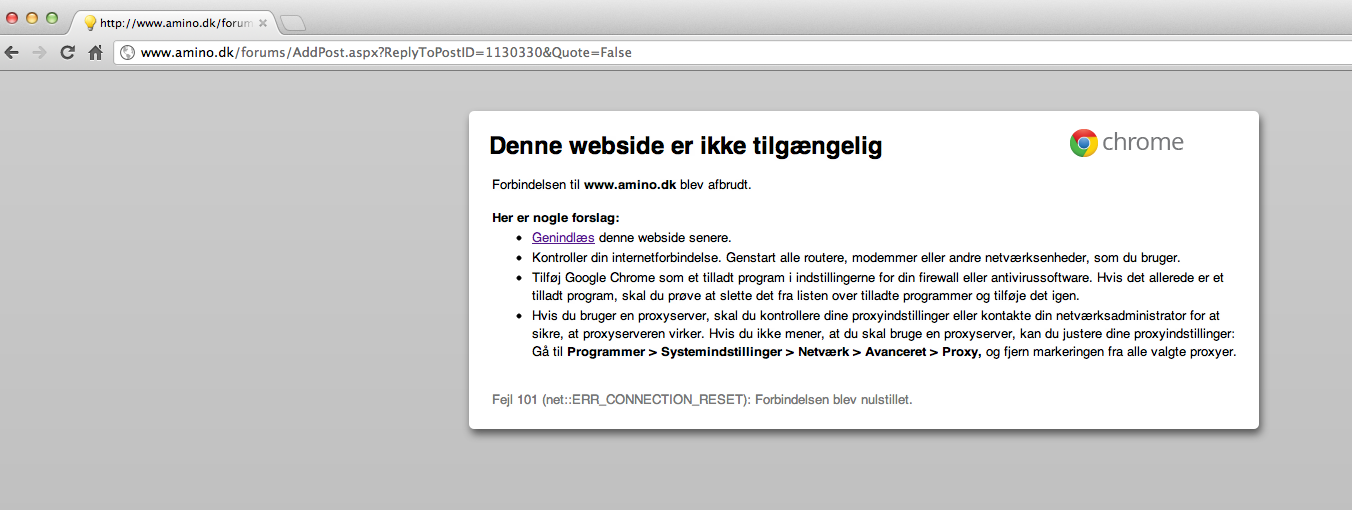Click the Fejl 101 error code text
This screenshot has height=510, width=1352.
(x=702, y=400)
